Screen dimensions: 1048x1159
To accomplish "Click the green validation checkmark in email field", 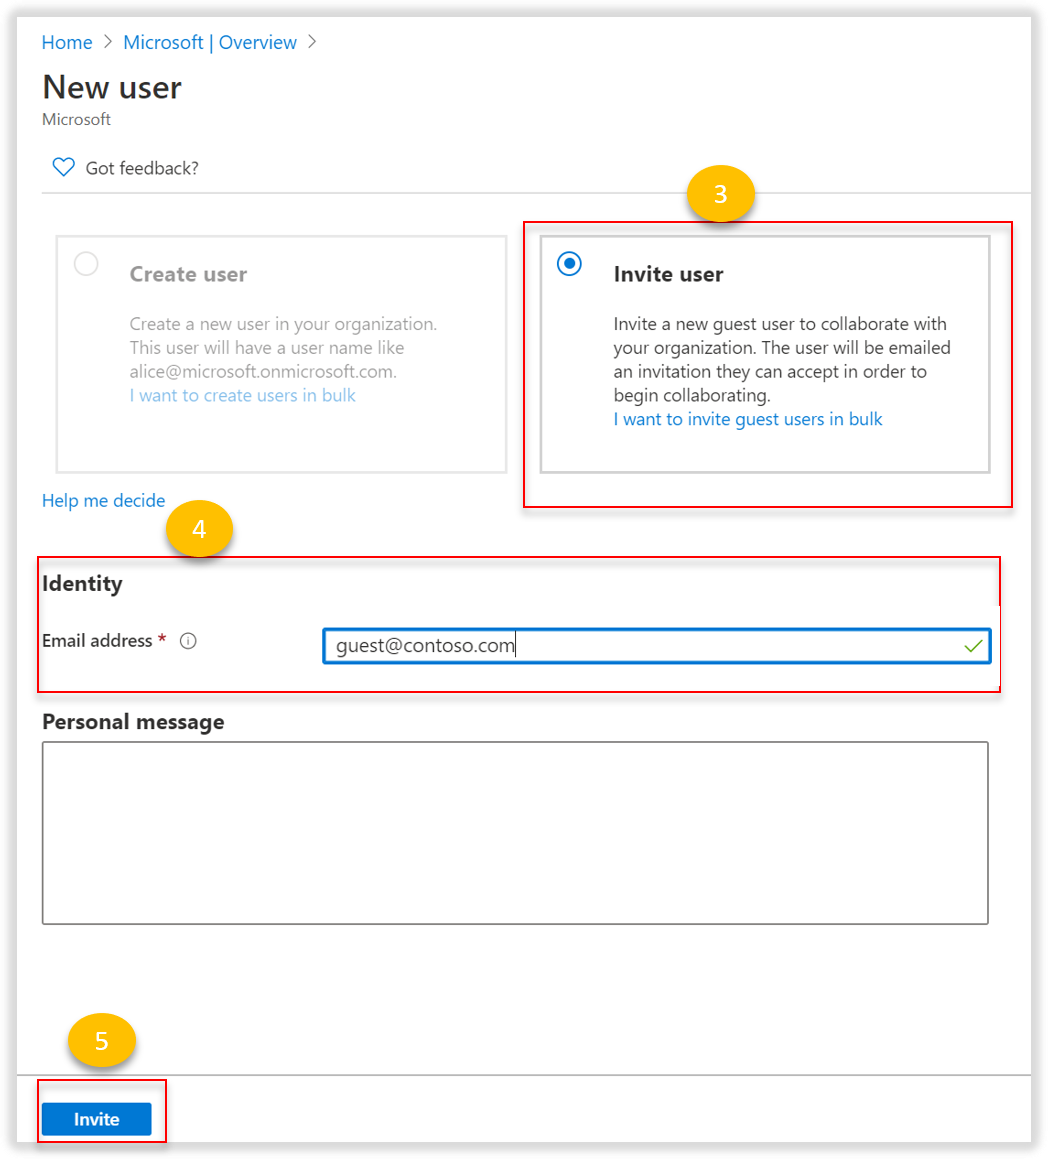I will click(x=971, y=646).
